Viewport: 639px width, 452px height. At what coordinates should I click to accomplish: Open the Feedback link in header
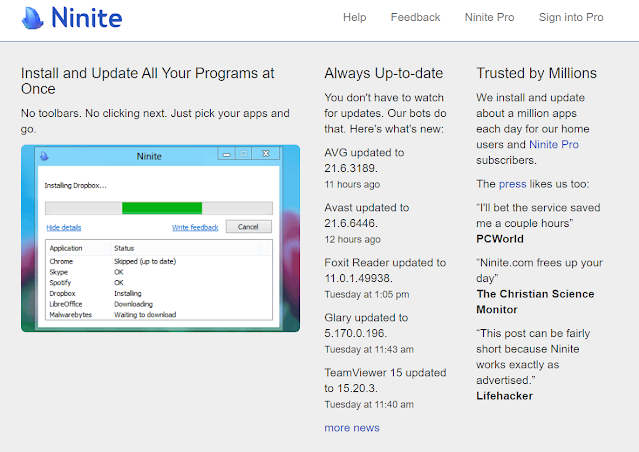pos(415,17)
